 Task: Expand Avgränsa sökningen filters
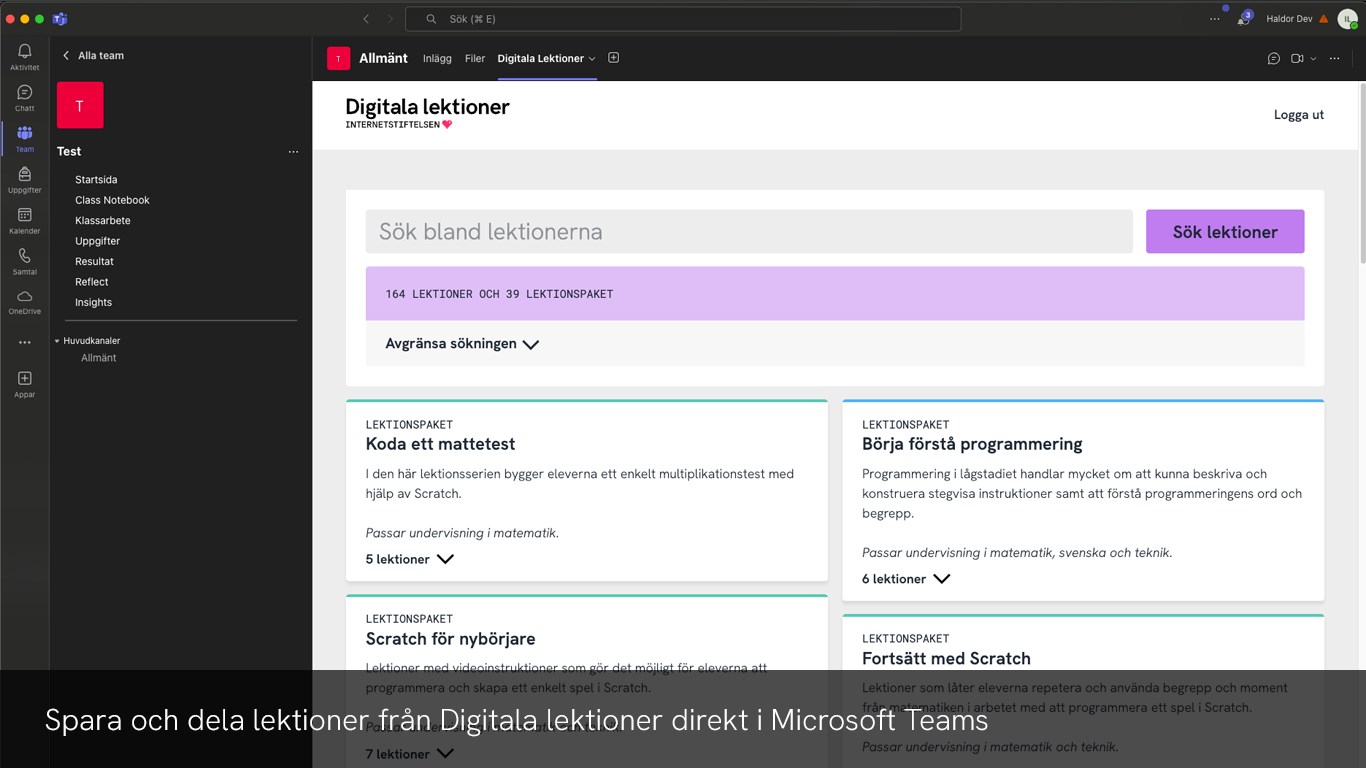pyautogui.click(x=462, y=344)
